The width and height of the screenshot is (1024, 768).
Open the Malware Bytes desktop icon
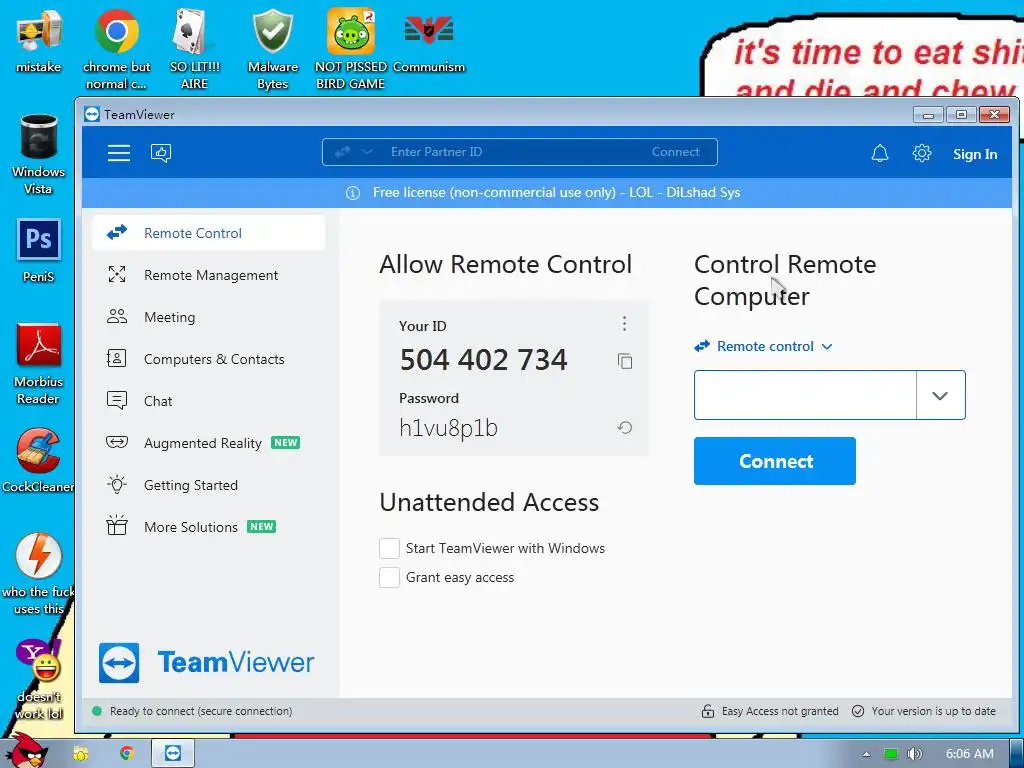tap(272, 49)
